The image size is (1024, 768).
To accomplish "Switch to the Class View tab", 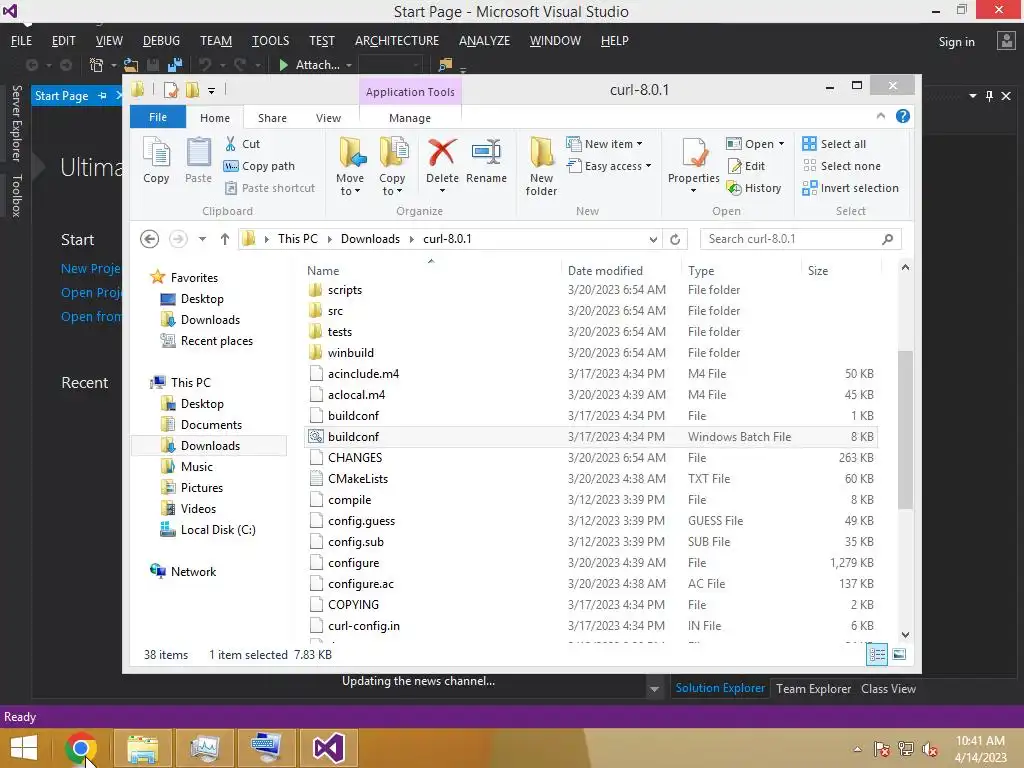I will coord(888,688).
